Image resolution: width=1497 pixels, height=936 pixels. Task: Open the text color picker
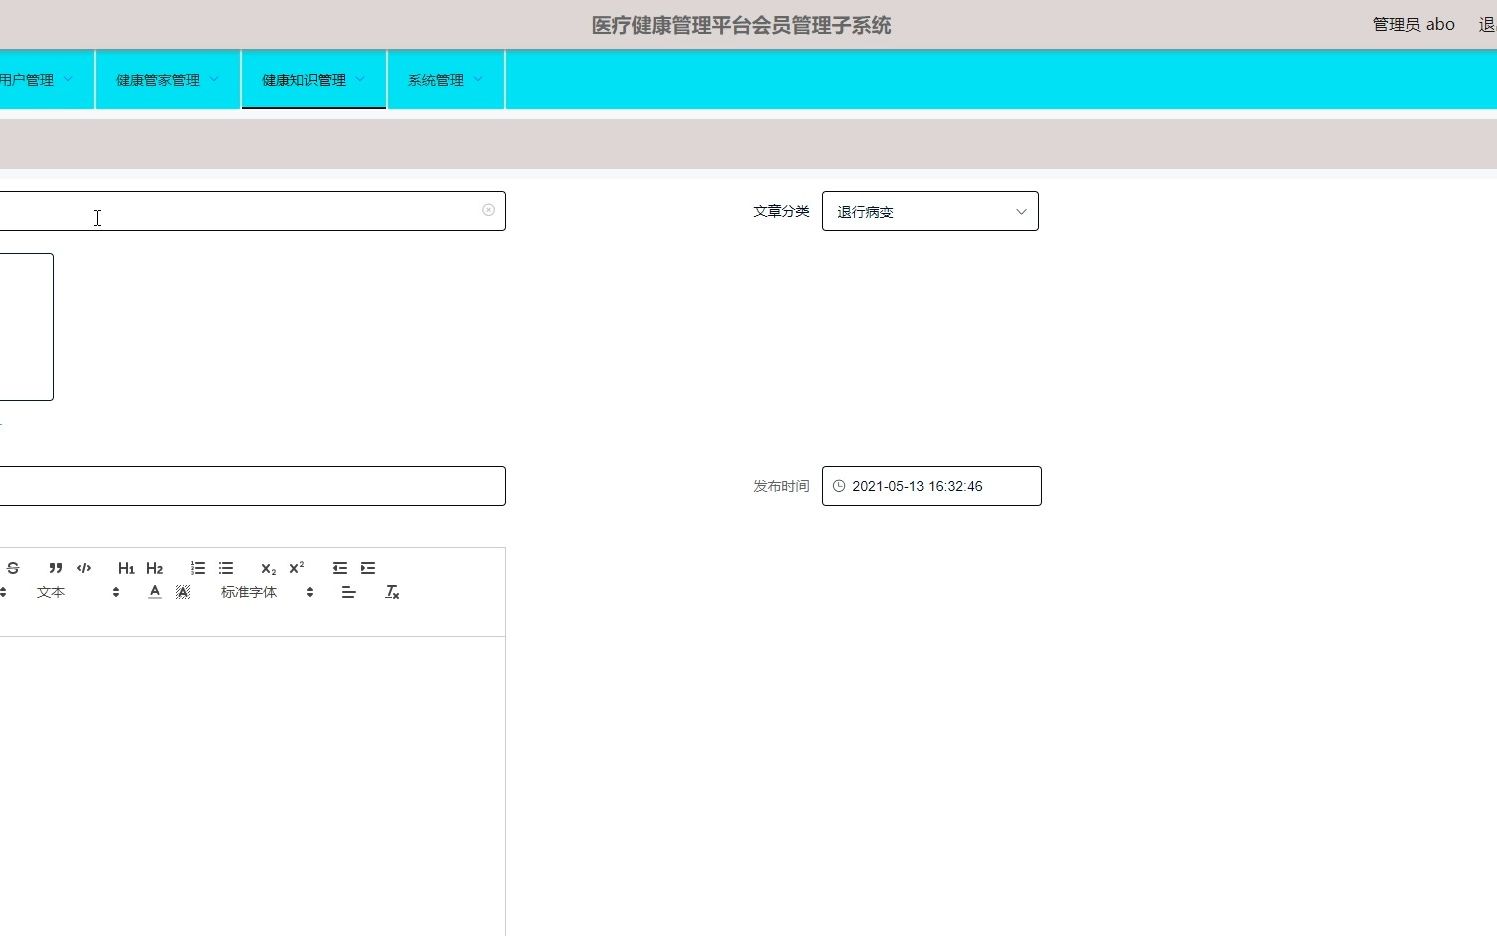154,592
